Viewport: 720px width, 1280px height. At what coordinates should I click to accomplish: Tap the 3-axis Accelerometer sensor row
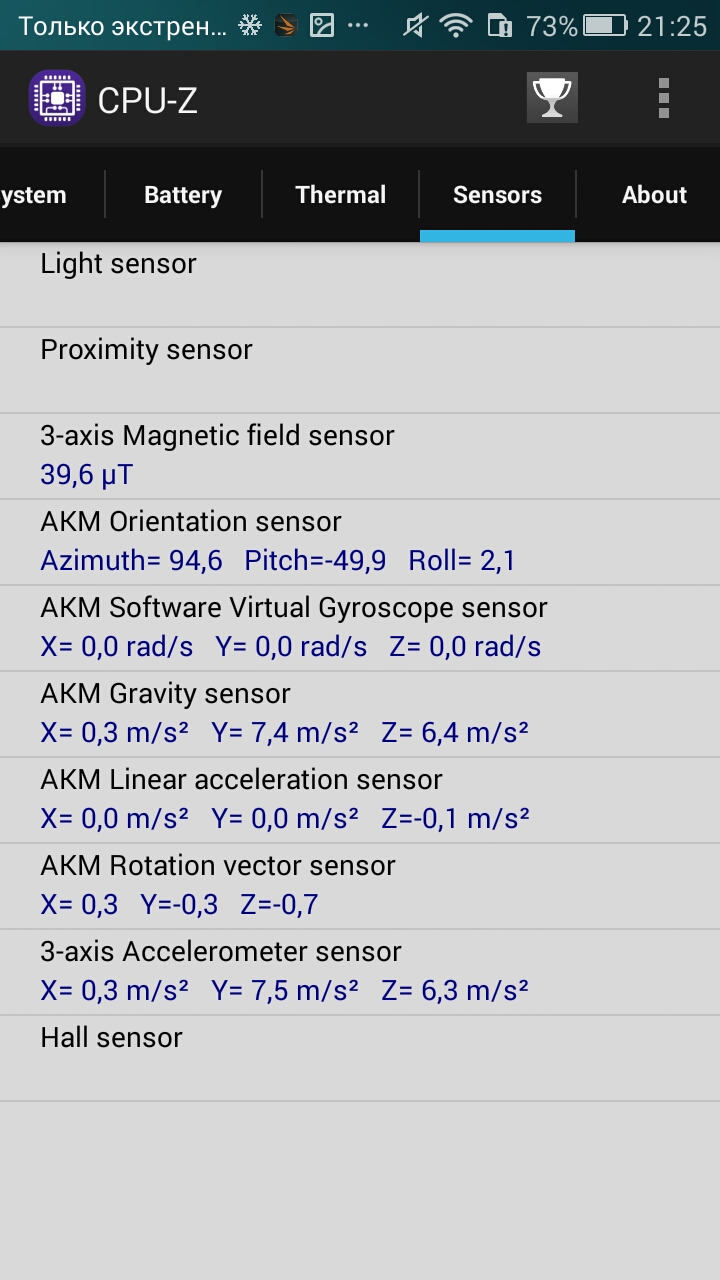pyautogui.click(x=360, y=972)
